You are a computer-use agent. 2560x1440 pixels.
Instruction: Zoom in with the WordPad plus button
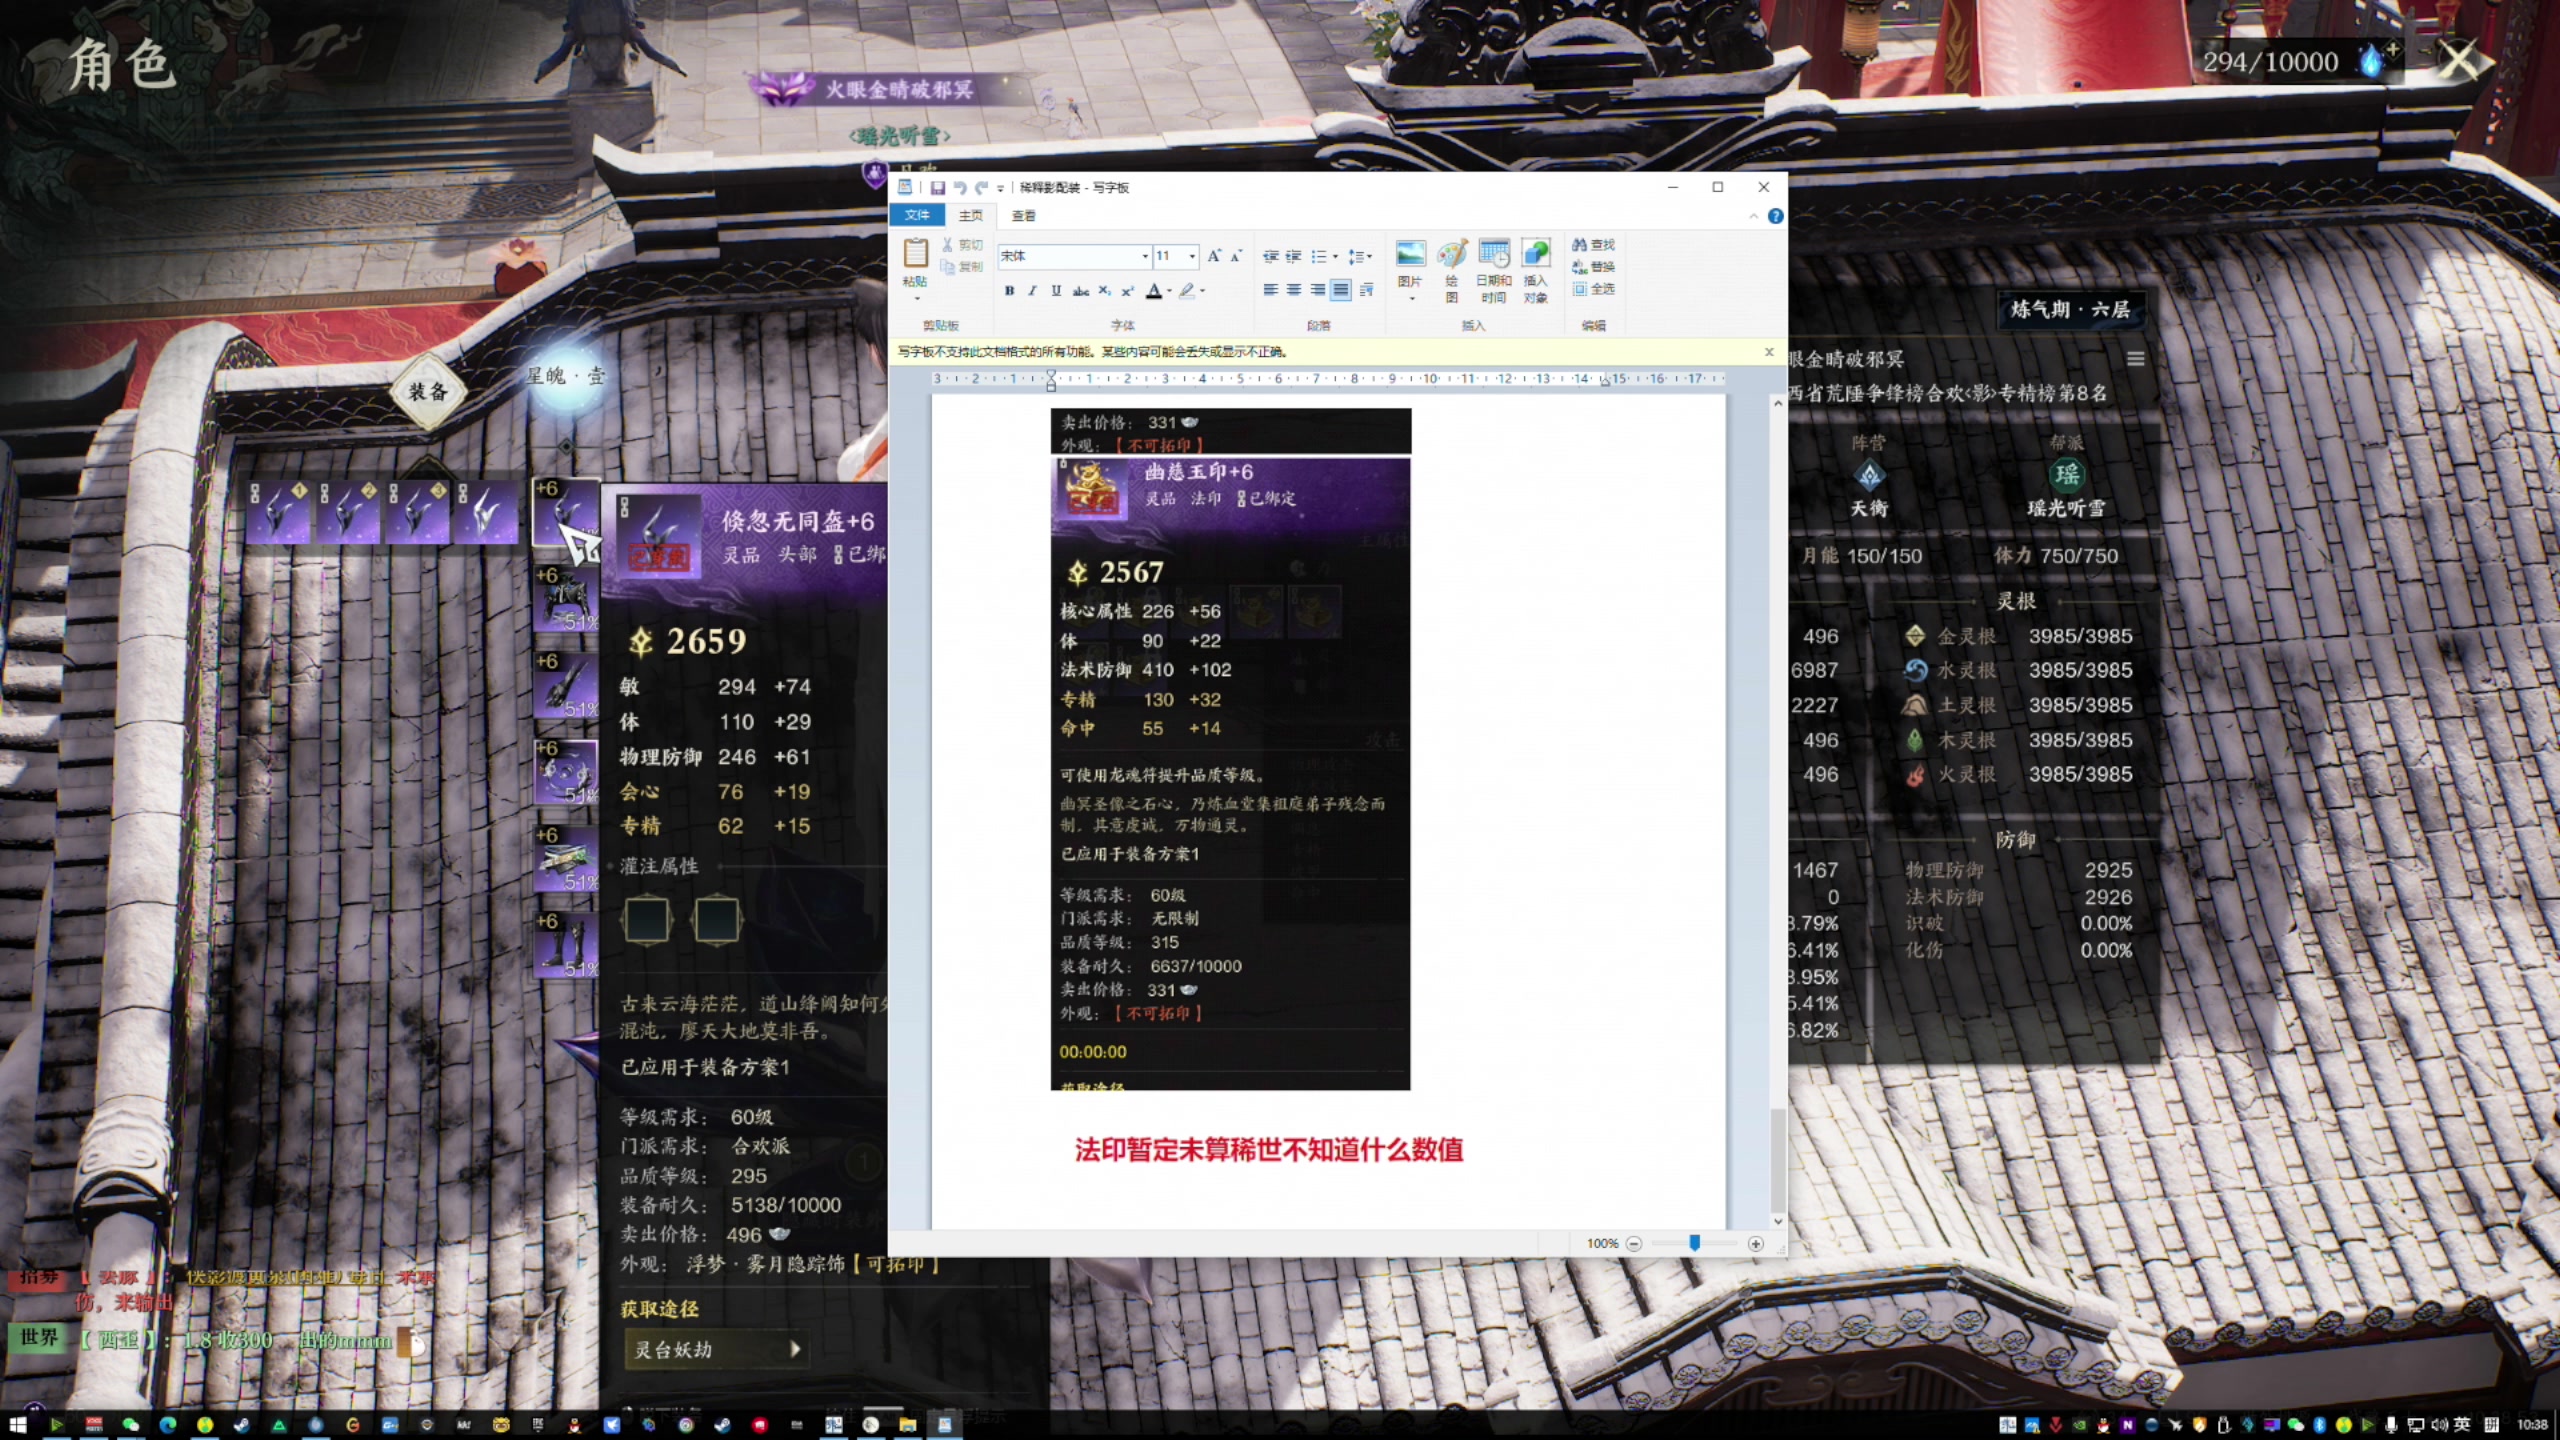click(1755, 1244)
